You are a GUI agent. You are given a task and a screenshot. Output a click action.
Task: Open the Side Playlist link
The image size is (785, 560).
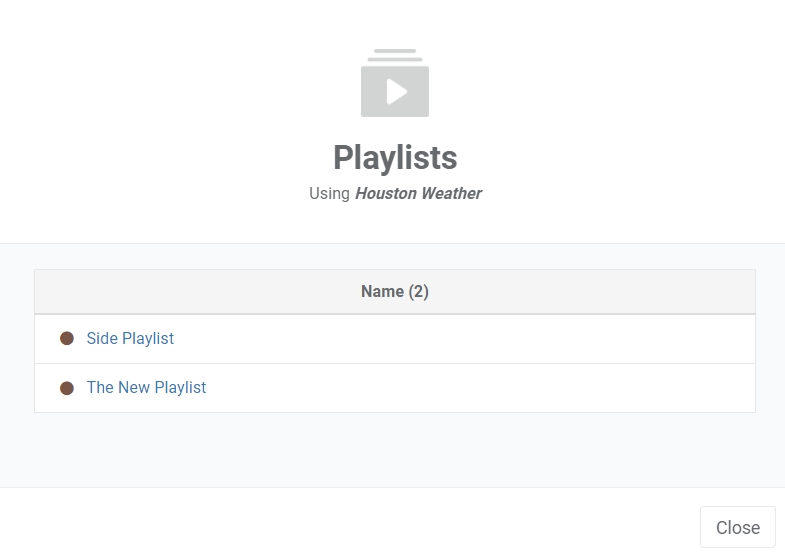tap(130, 339)
